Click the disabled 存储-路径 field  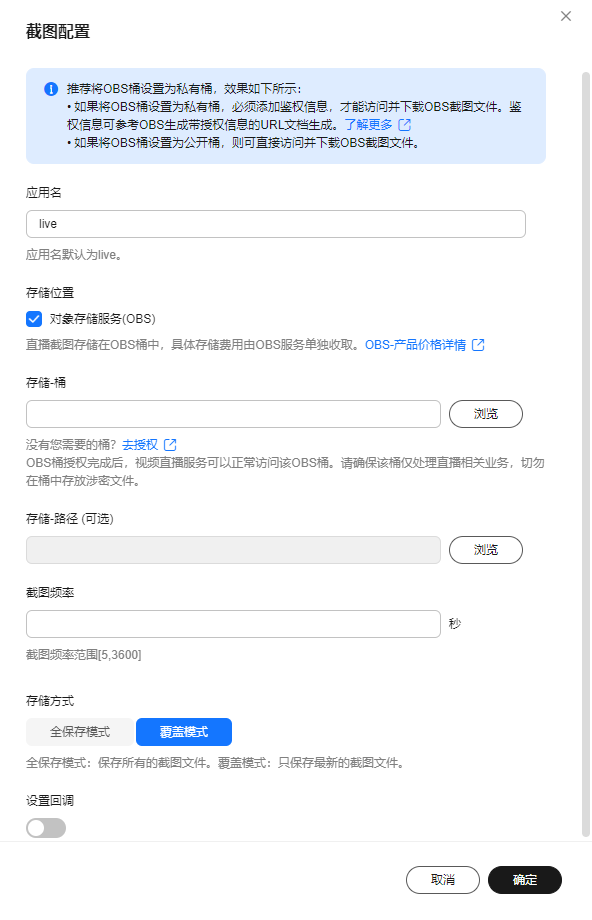234,550
